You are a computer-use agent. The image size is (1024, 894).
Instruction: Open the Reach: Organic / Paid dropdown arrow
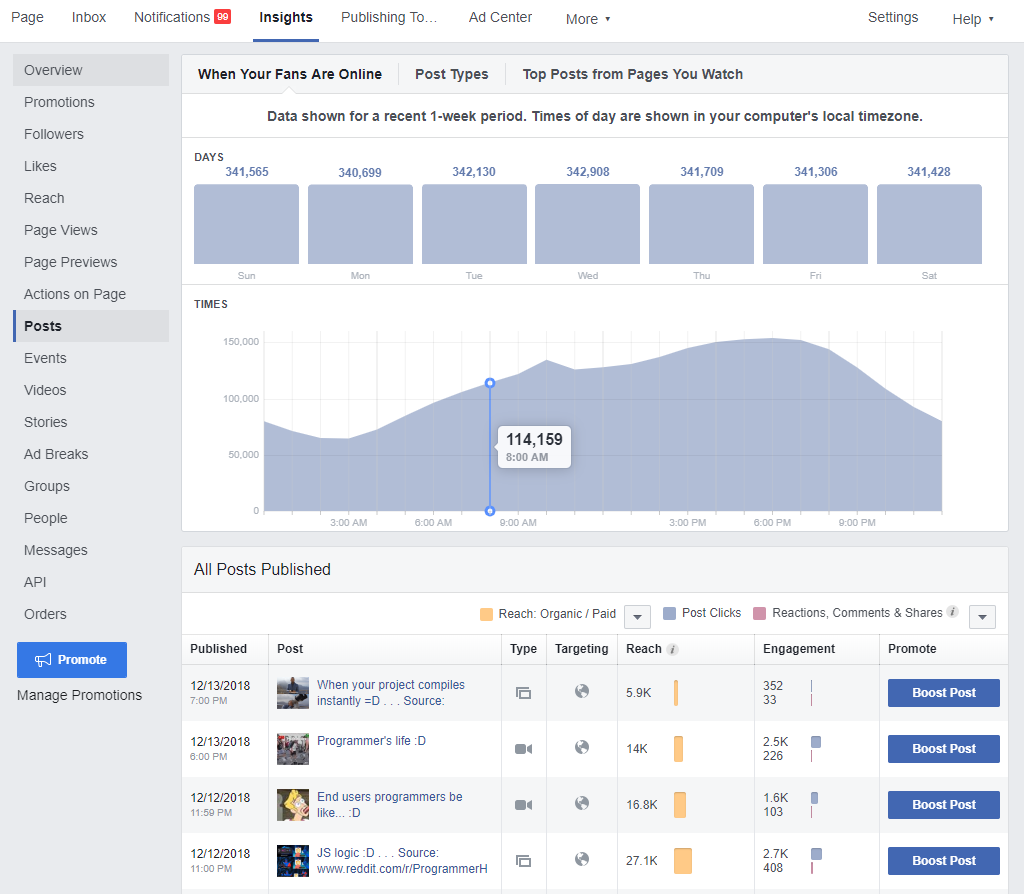click(637, 616)
